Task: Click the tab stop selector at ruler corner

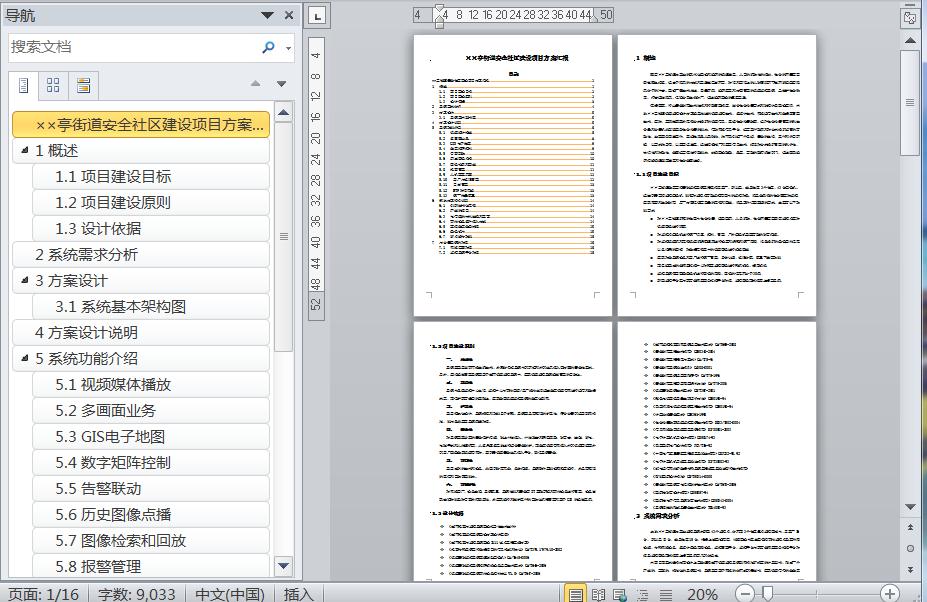Action: (317, 16)
